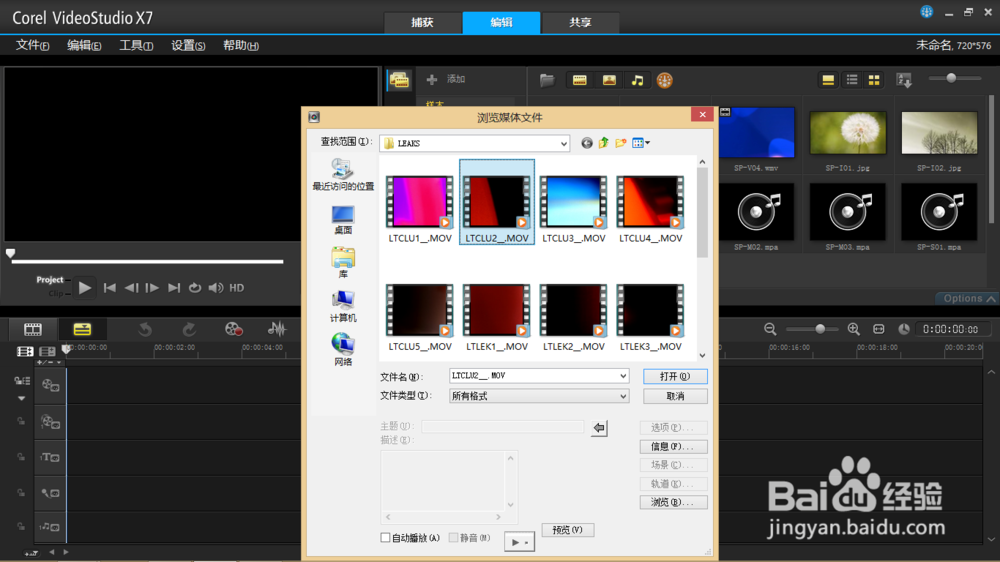Toggle library title display icon

(828, 80)
